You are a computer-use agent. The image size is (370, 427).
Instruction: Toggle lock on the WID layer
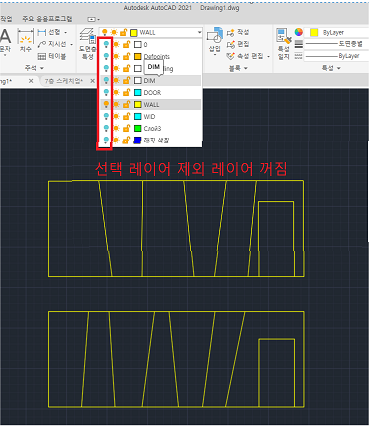[126, 116]
